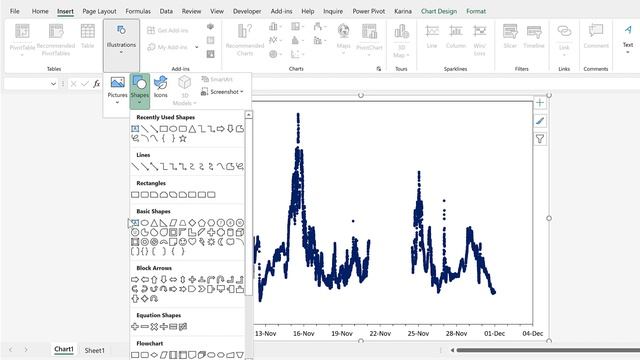Image resolution: width=640 pixels, height=360 pixels.
Task: Switch to the Power Pivot tab
Action: [x=369, y=11]
